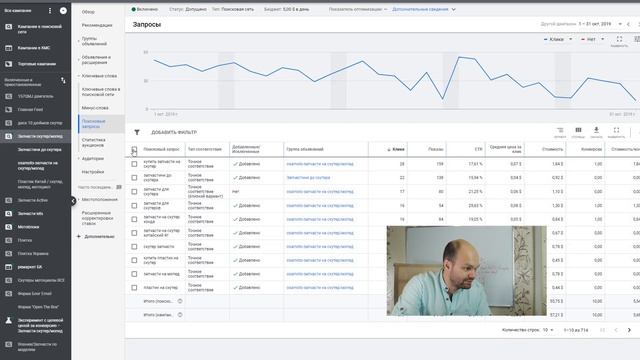Select Запчастини до скутера ad group in sidebar

click(x=40, y=150)
